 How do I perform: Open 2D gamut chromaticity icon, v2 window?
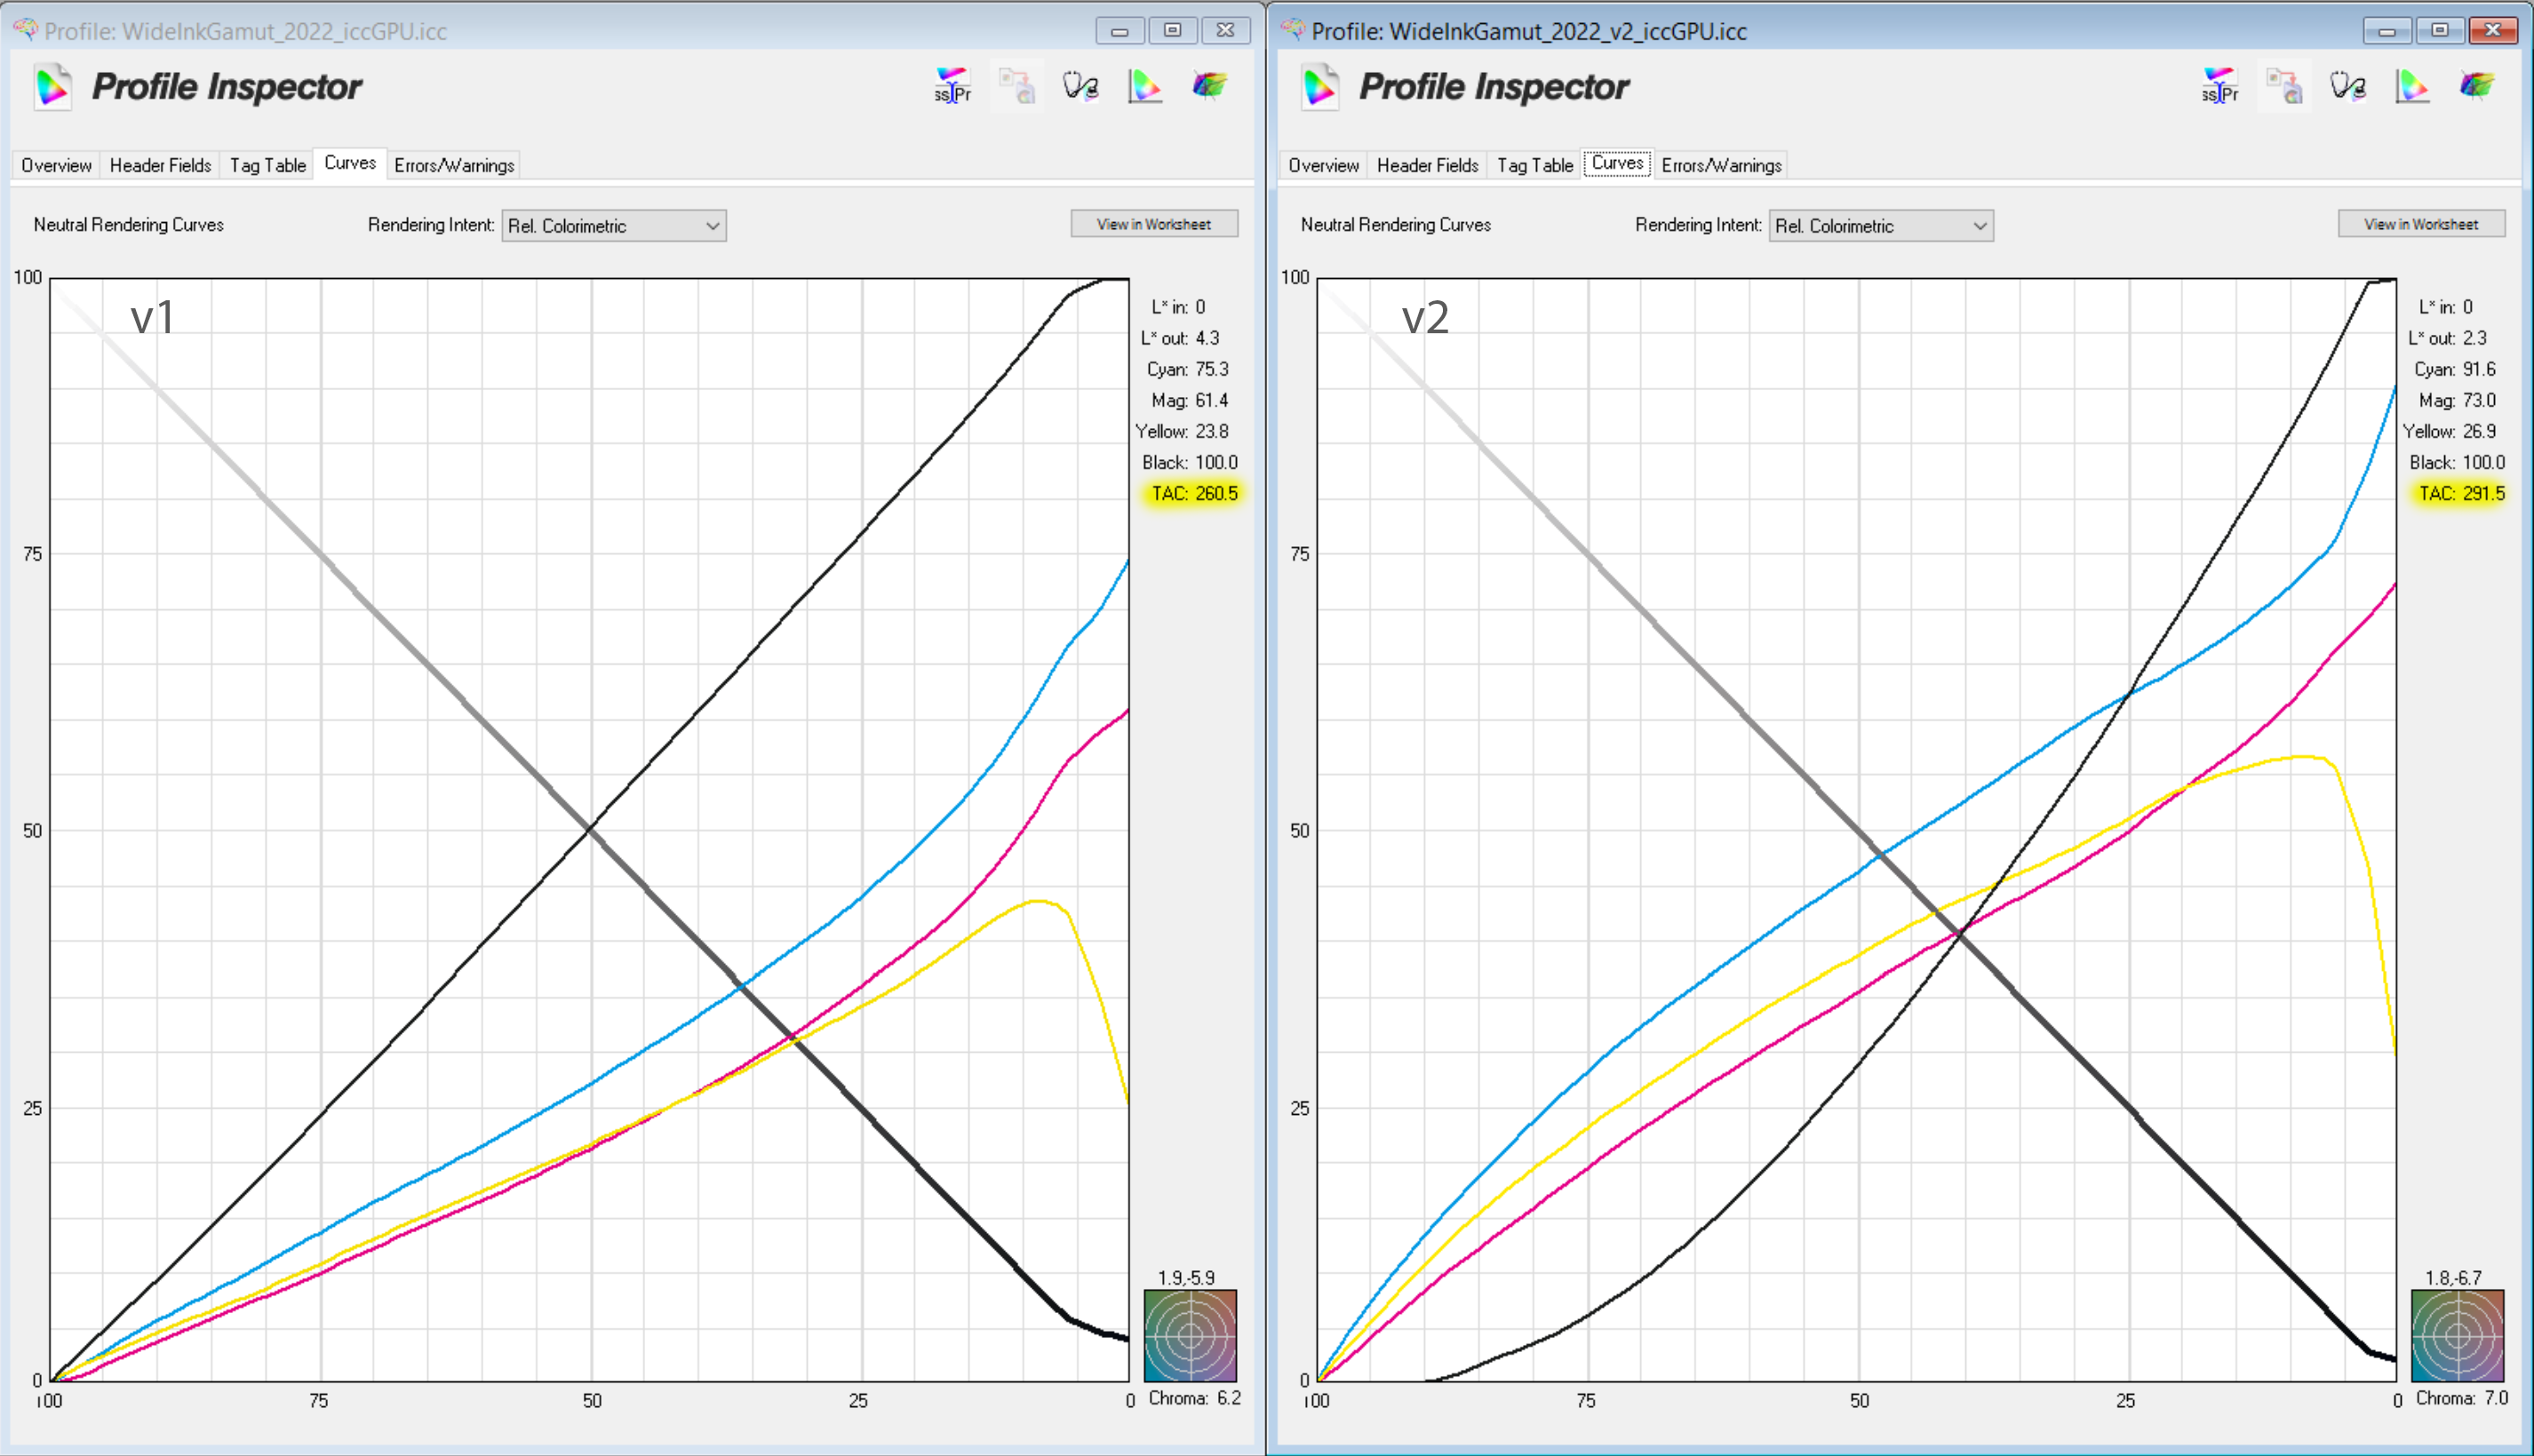pos(2411,86)
